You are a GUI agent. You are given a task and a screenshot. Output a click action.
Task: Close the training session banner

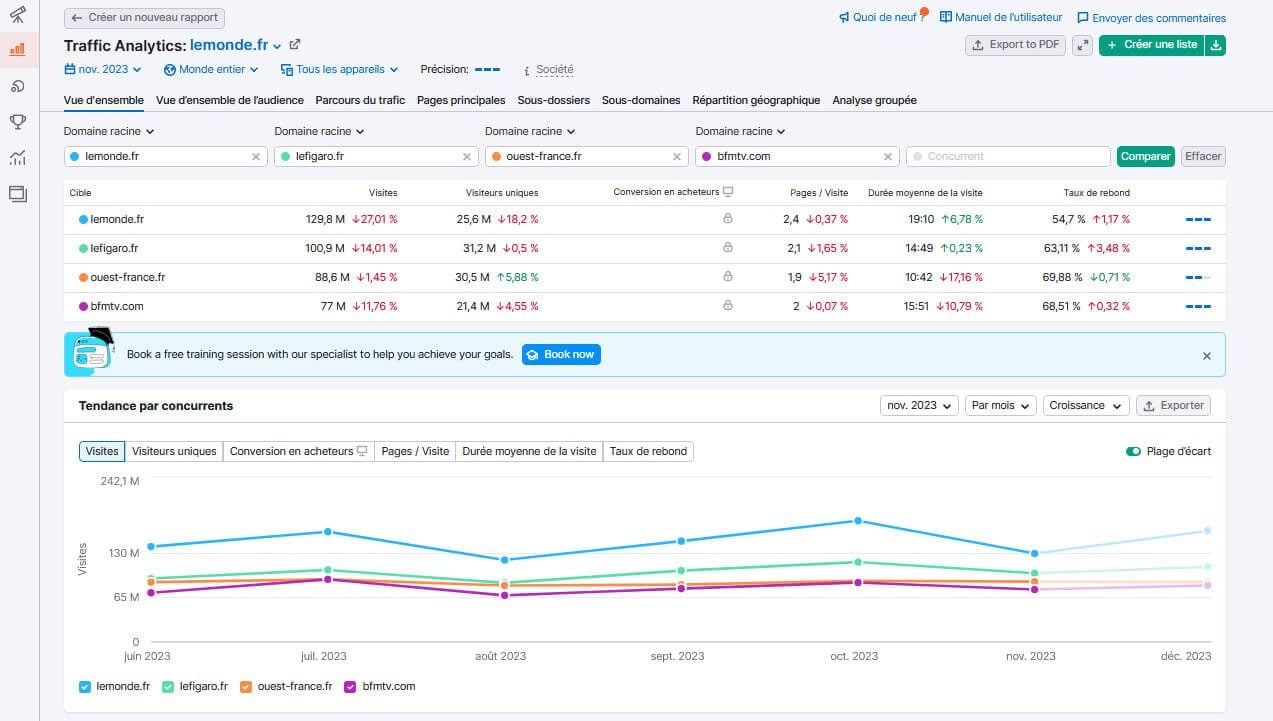click(1207, 356)
